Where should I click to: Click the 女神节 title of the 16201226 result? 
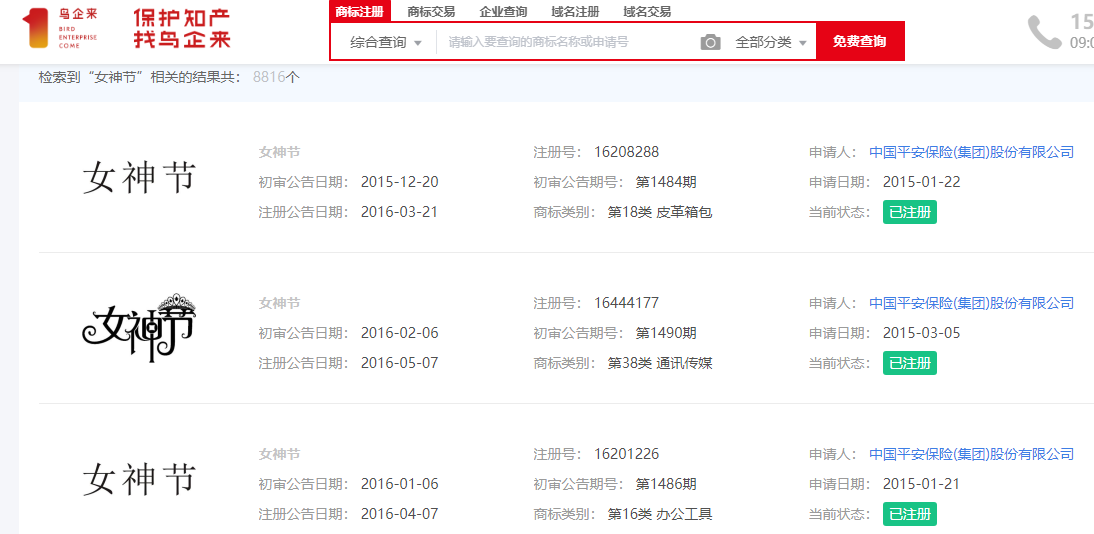pos(279,454)
